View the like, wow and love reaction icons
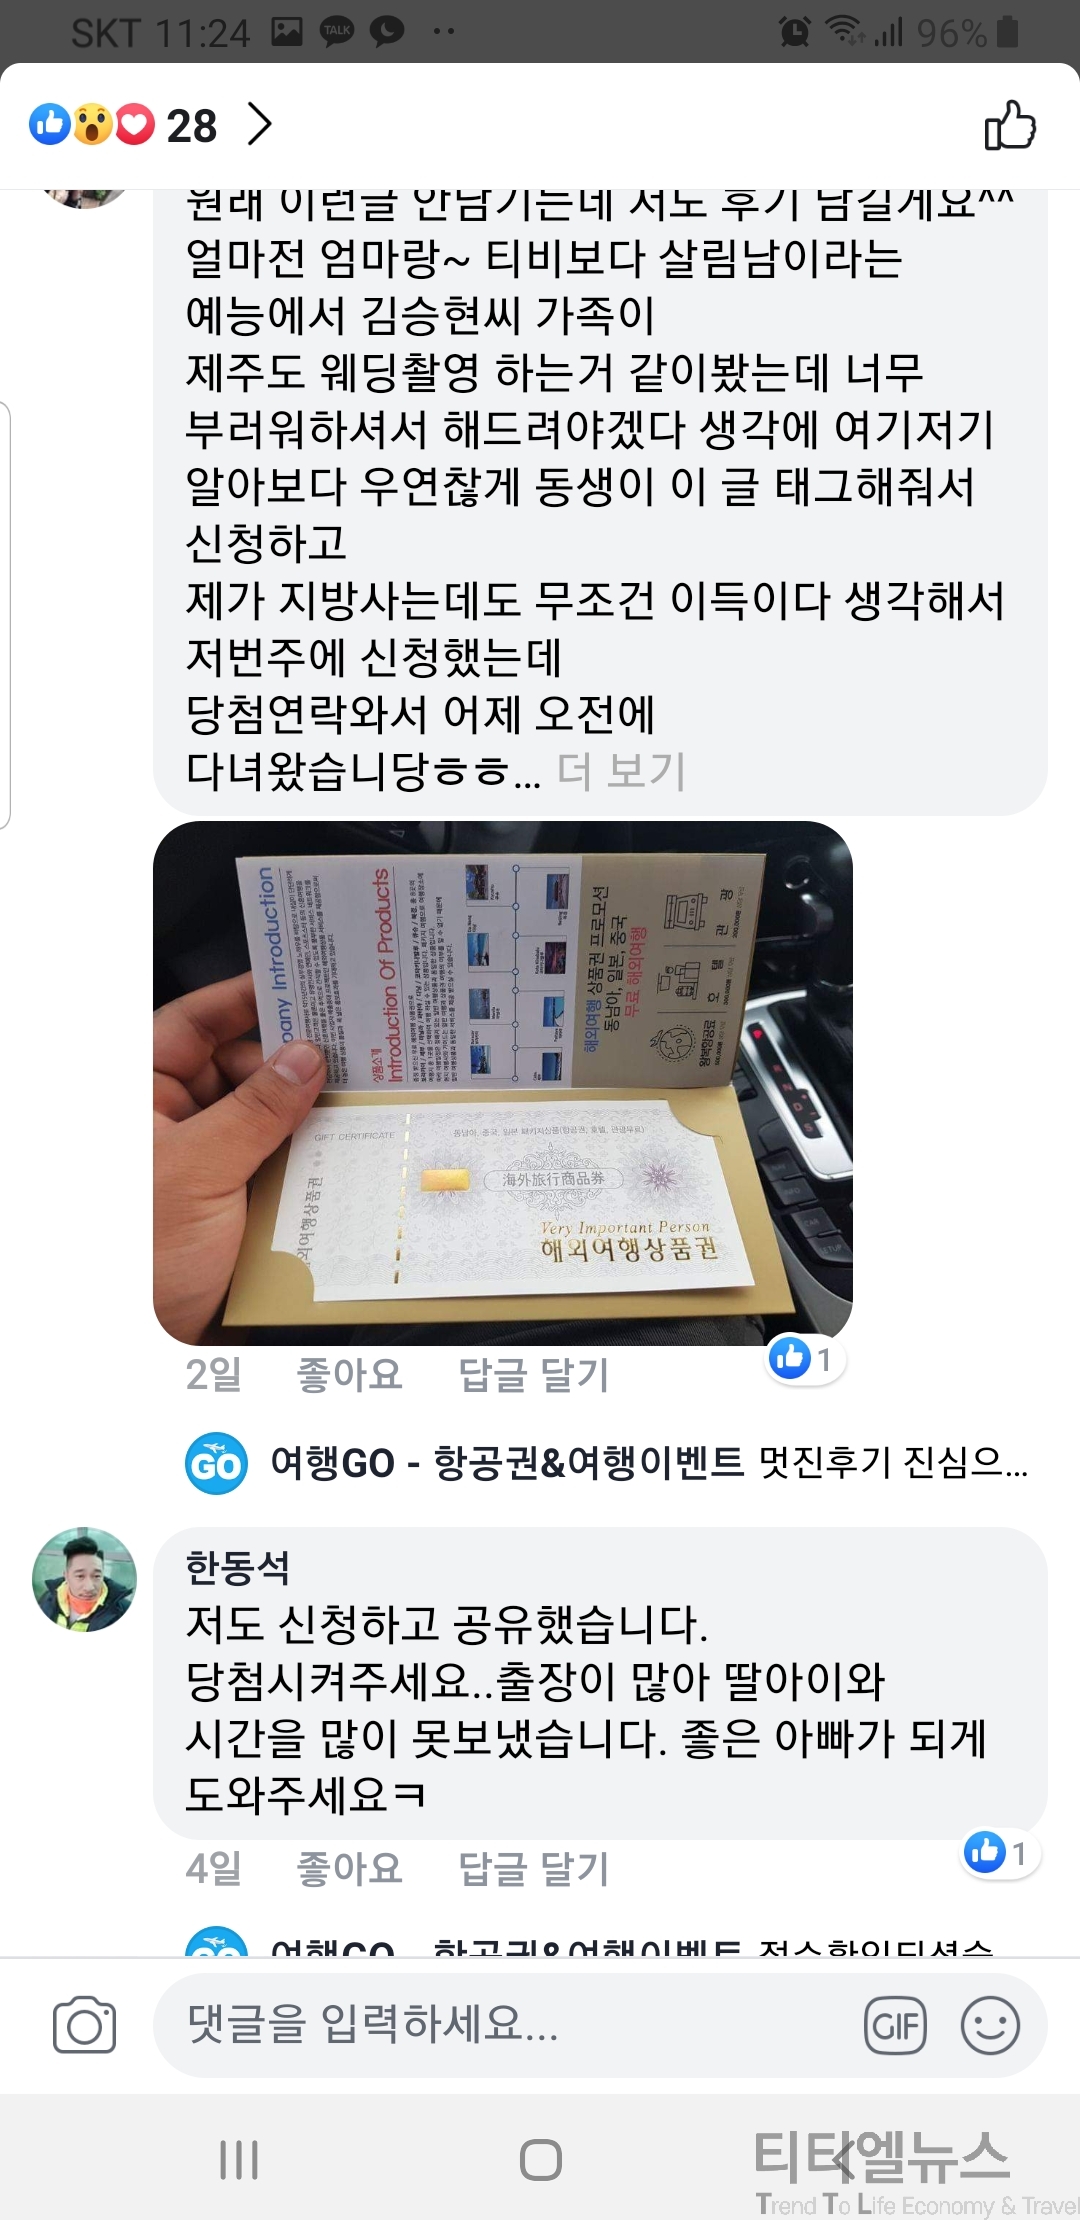Screen dimensions: 1080x2220 [x=92, y=125]
